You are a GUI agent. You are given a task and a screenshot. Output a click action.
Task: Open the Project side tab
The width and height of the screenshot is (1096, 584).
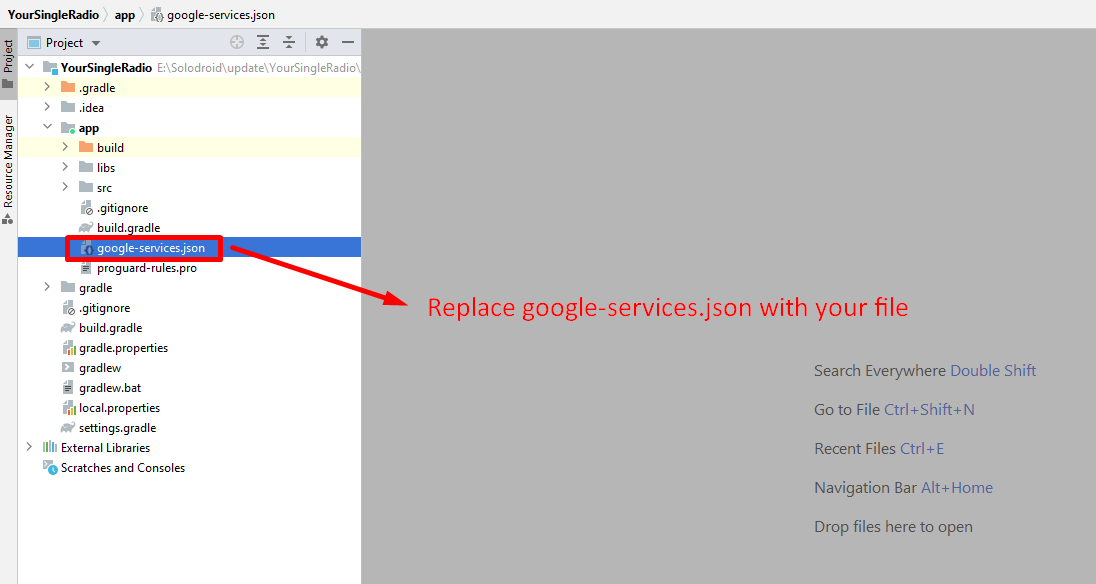tap(8, 56)
